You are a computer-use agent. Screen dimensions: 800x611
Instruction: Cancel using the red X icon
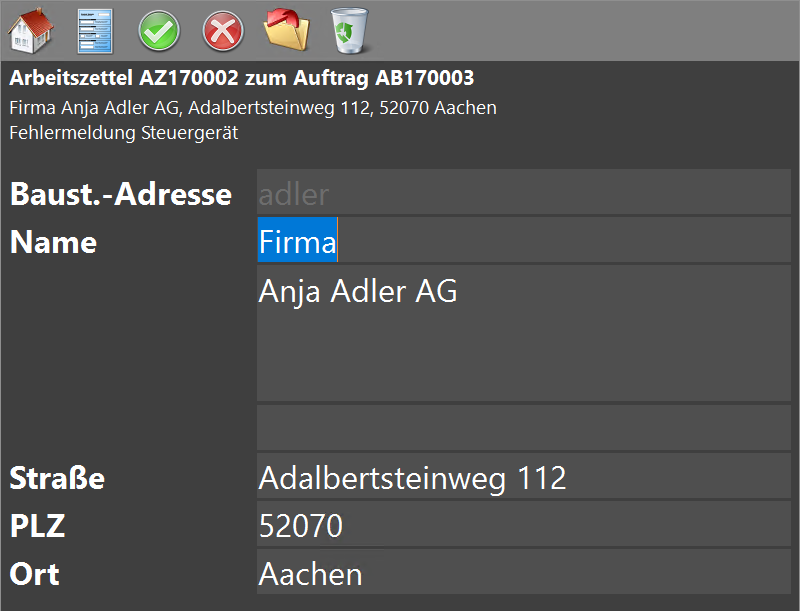click(223, 31)
